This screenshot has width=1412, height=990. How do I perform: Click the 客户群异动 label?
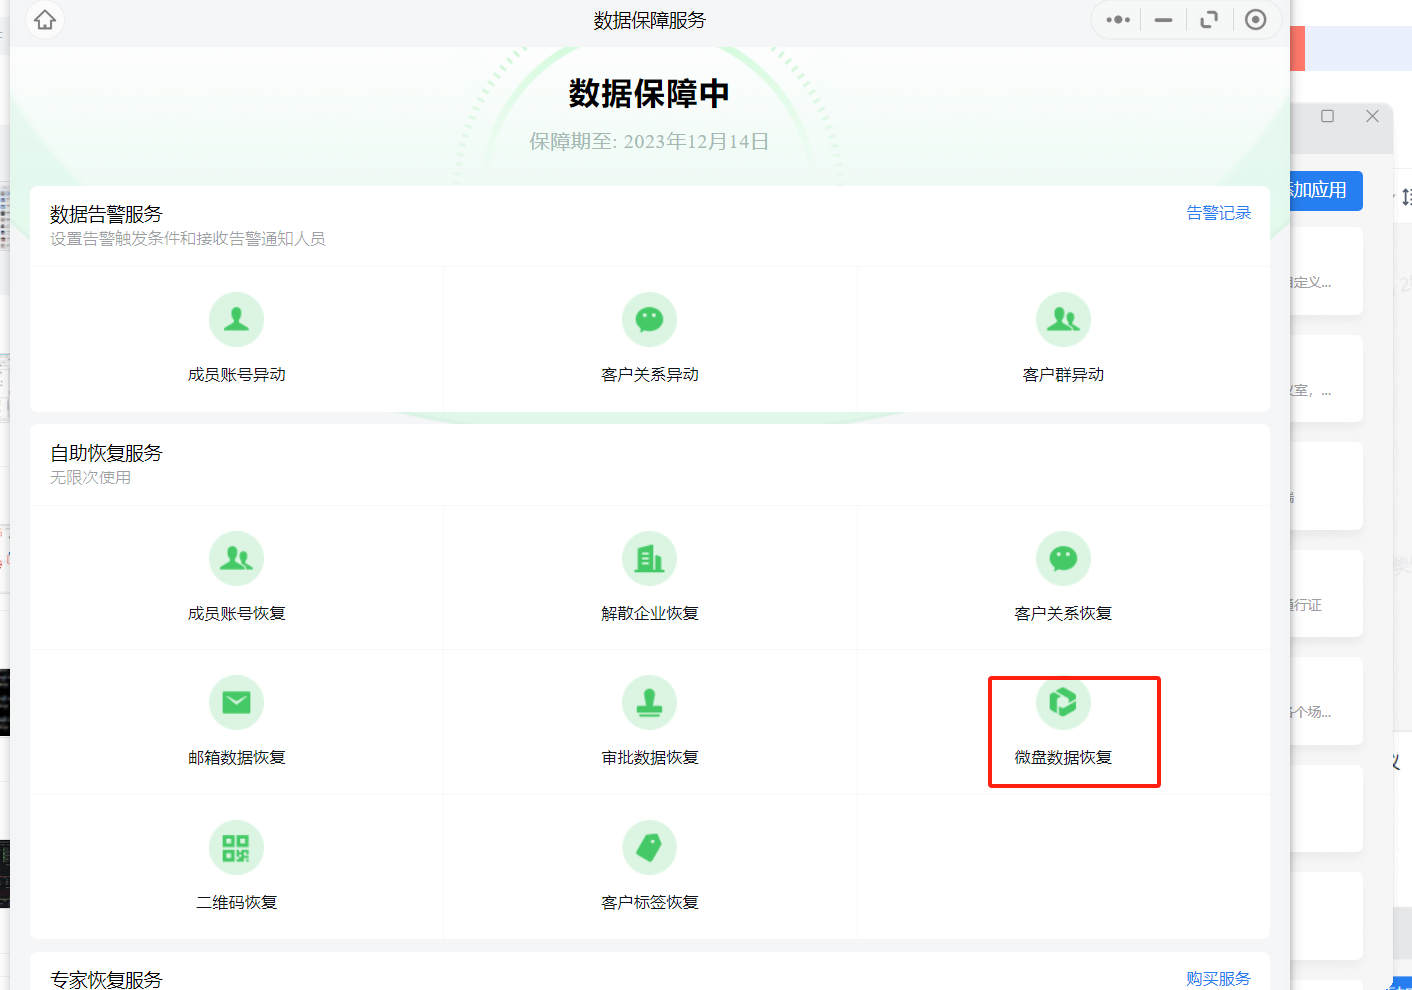1063,374
